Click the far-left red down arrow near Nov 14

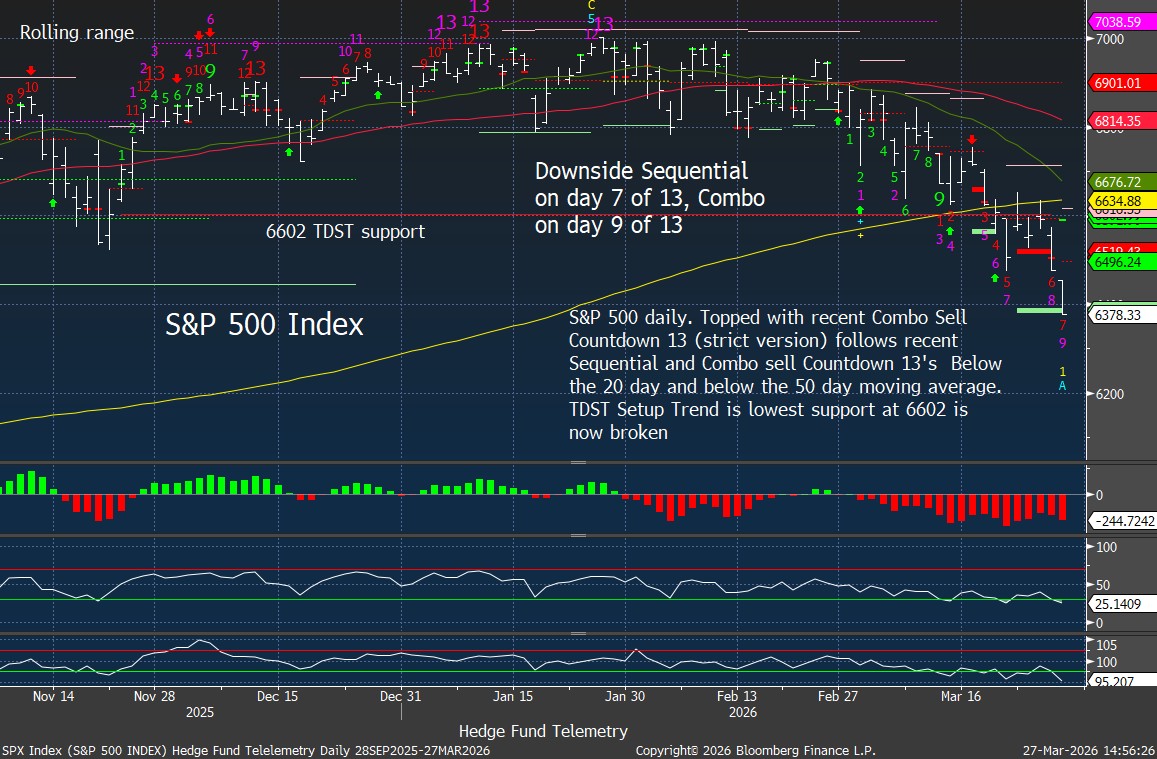point(31,71)
